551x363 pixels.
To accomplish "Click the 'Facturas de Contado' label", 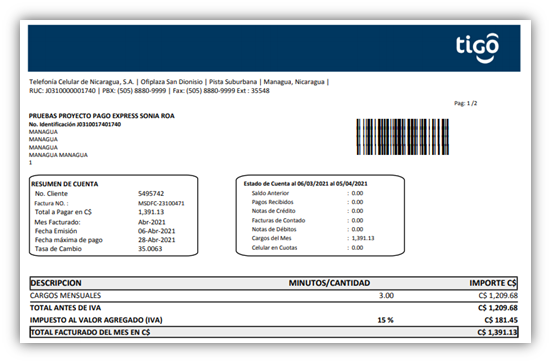I will [278, 220].
